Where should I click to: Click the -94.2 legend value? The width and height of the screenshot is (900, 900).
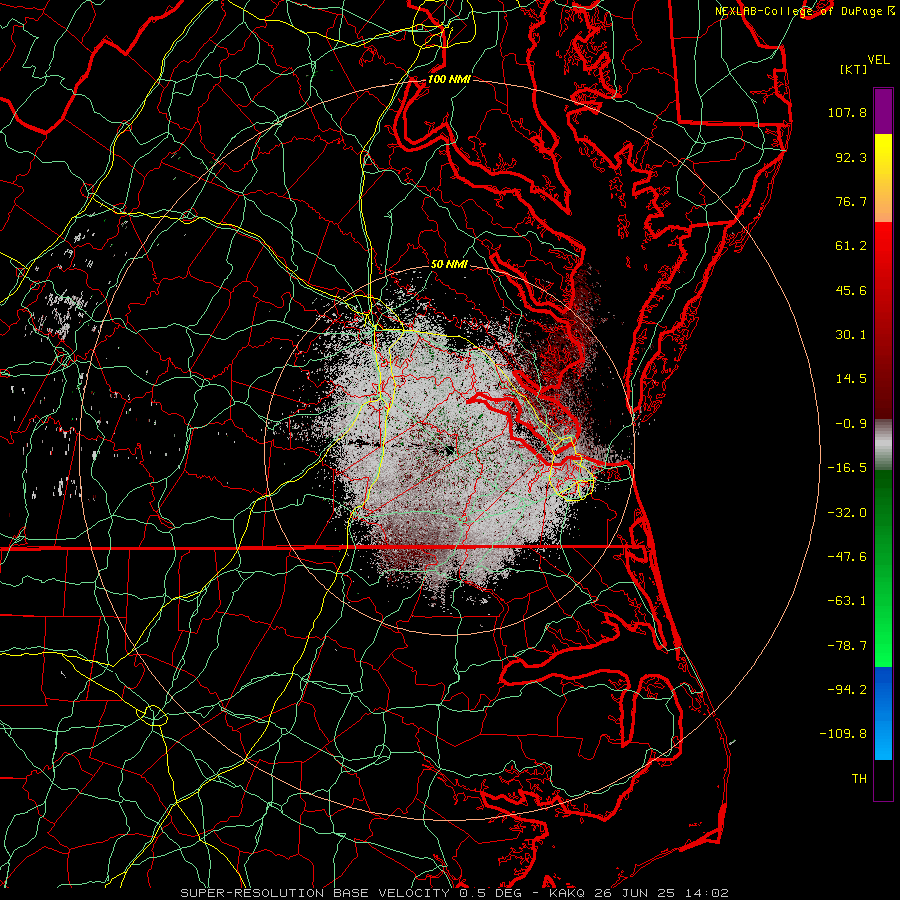click(x=847, y=690)
